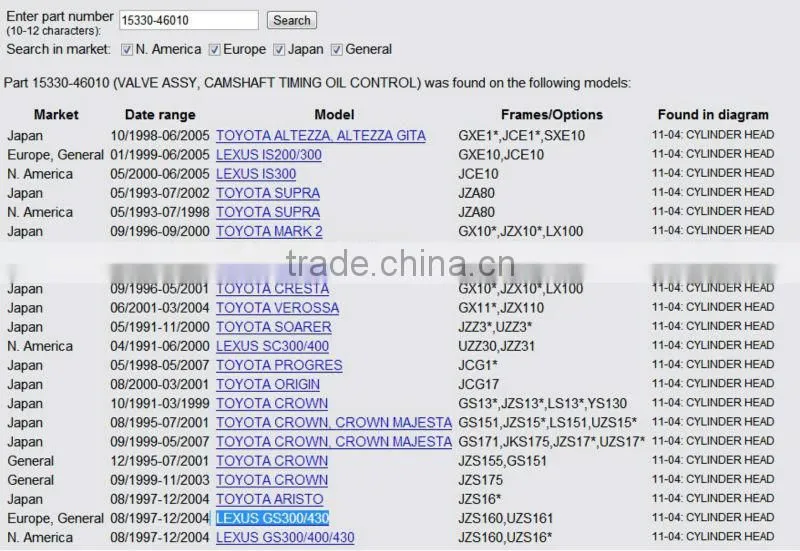Click the Search button
Image resolution: width=800 pixels, height=551 pixels.
pos(292,20)
